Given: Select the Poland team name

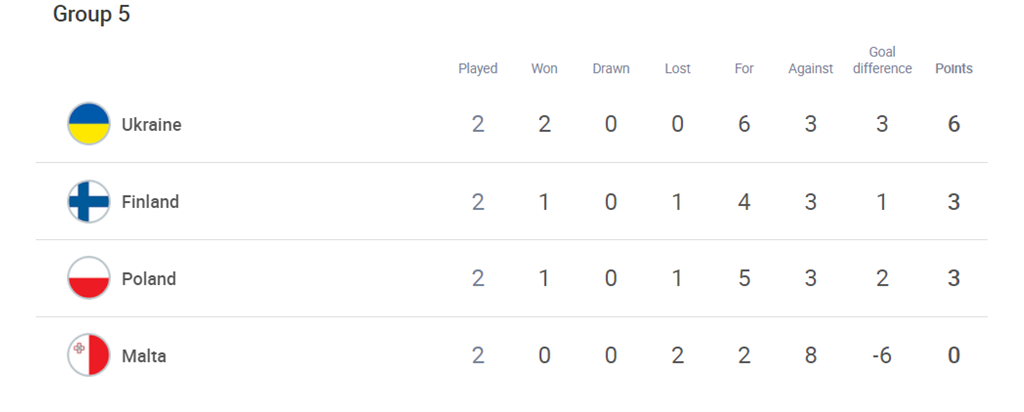Looking at the screenshot, I should (148, 279).
